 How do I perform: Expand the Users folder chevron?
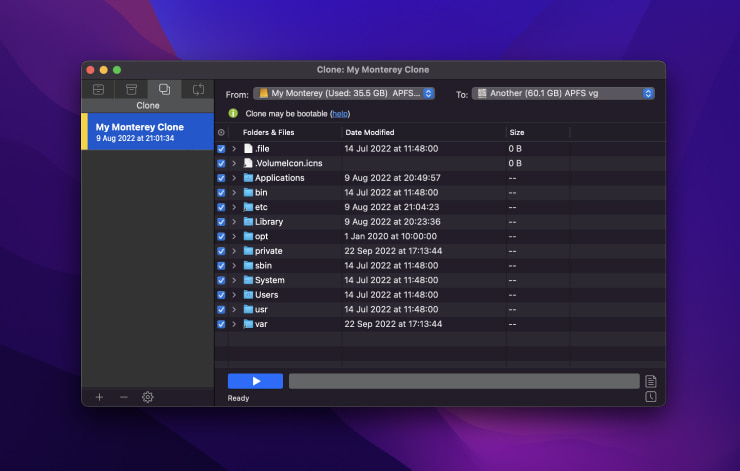click(234, 295)
